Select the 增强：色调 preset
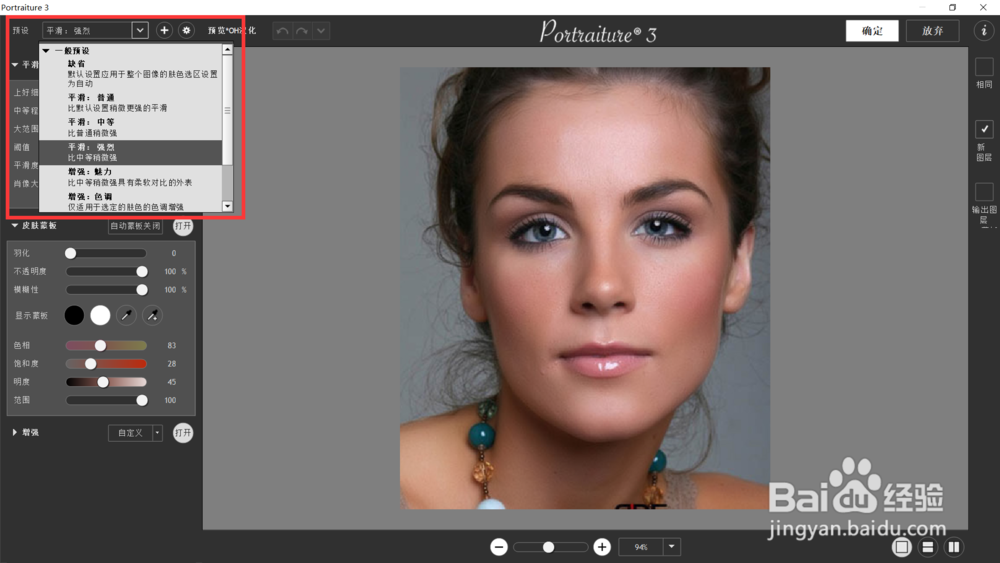The height and width of the screenshot is (563, 1000). click(131, 201)
